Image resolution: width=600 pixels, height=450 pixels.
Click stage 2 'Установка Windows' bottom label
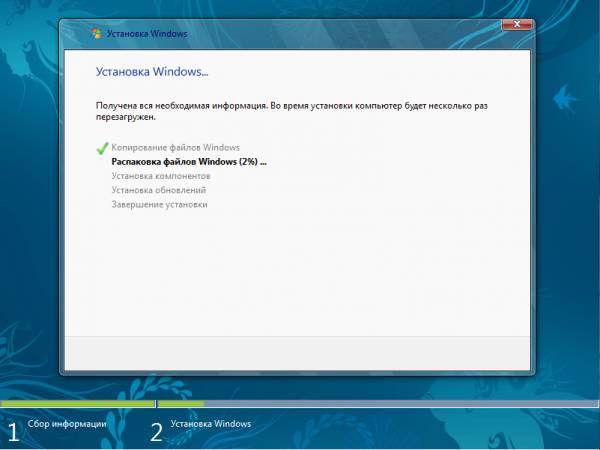click(211, 424)
